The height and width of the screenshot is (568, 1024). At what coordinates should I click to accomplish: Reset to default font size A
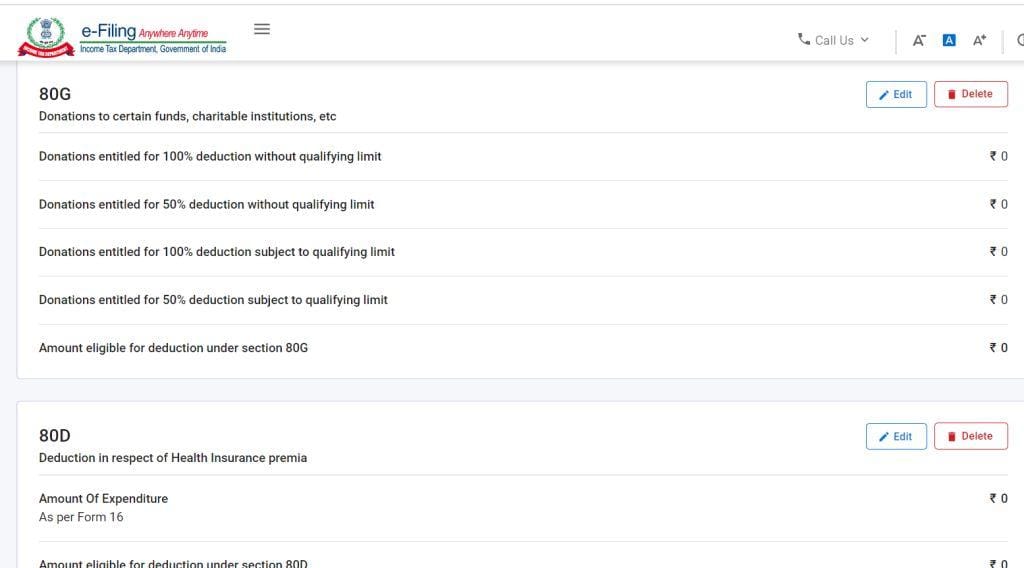949,40
